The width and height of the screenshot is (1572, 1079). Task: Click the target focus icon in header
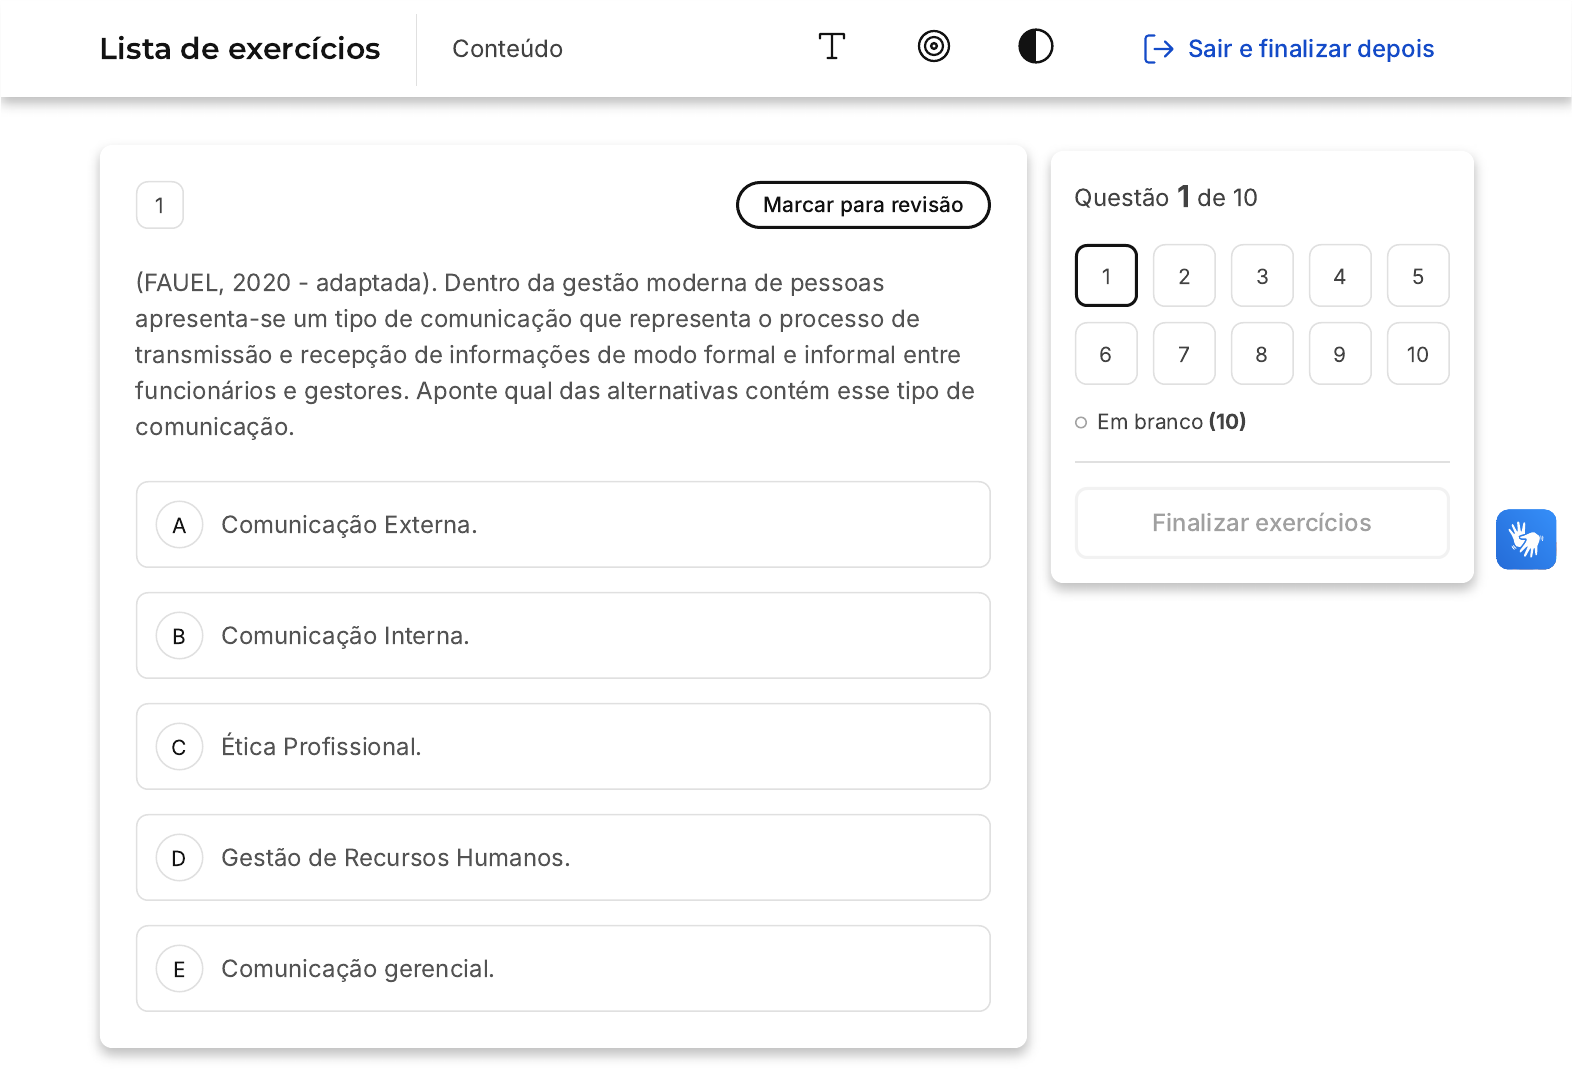[933, 47]
